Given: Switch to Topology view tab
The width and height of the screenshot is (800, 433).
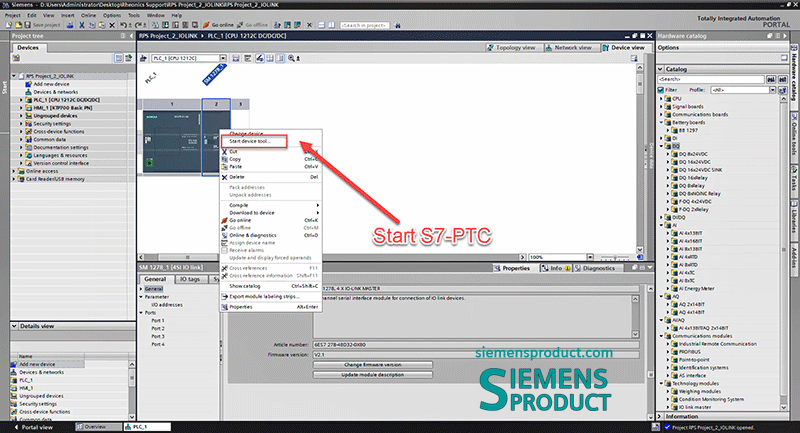Looking at the screenshot, I should (511, 47).
